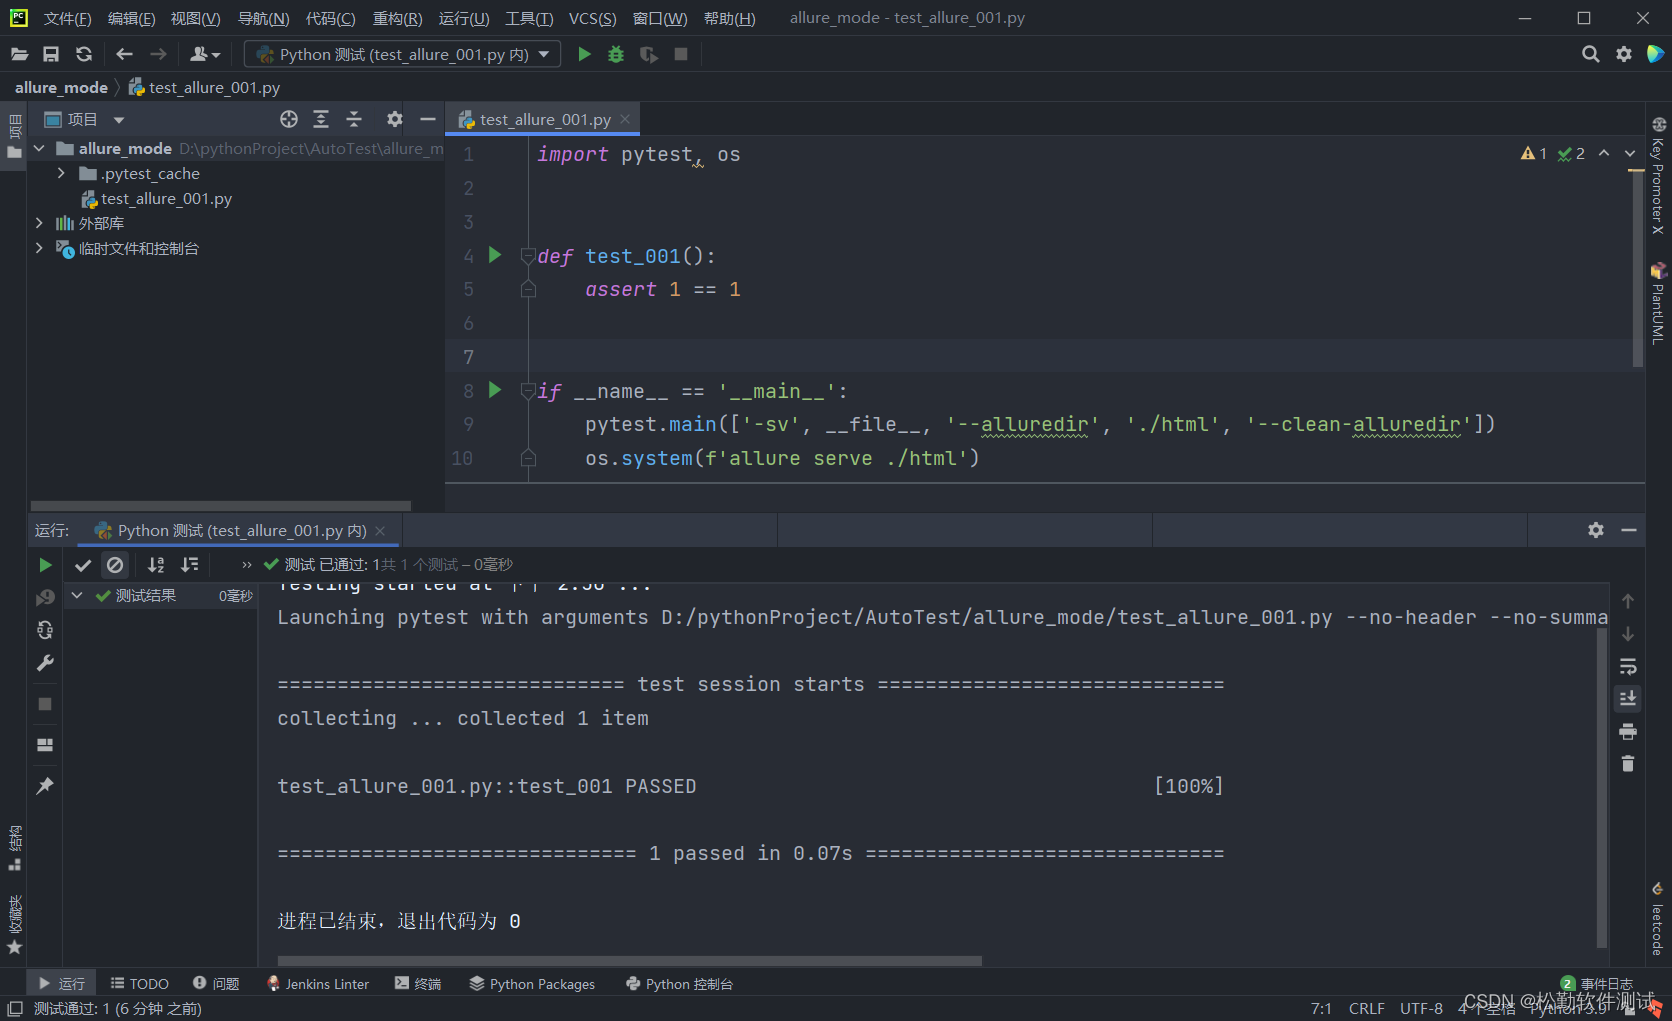Rerun tests in the run panel

tap(45, 565)
